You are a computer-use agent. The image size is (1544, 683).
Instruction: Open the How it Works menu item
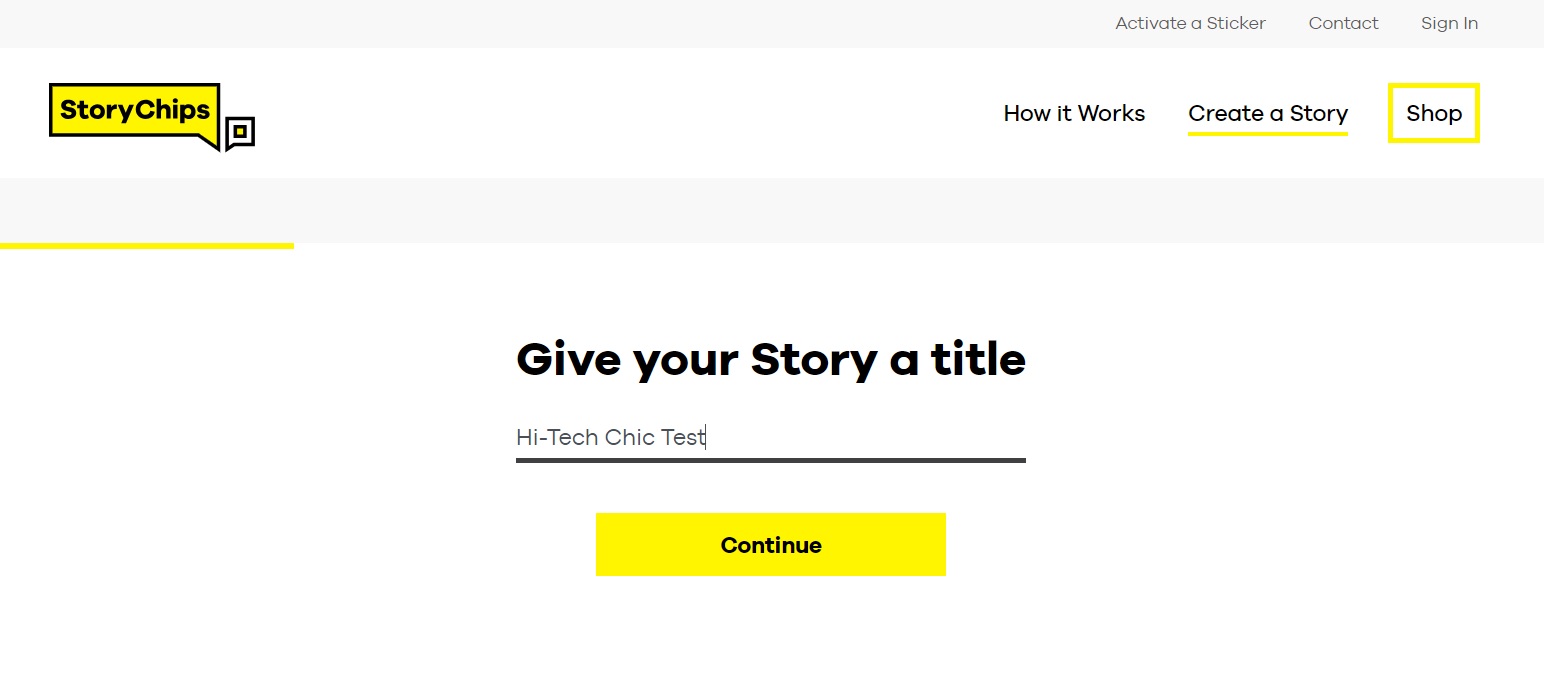click(1074, 113)
